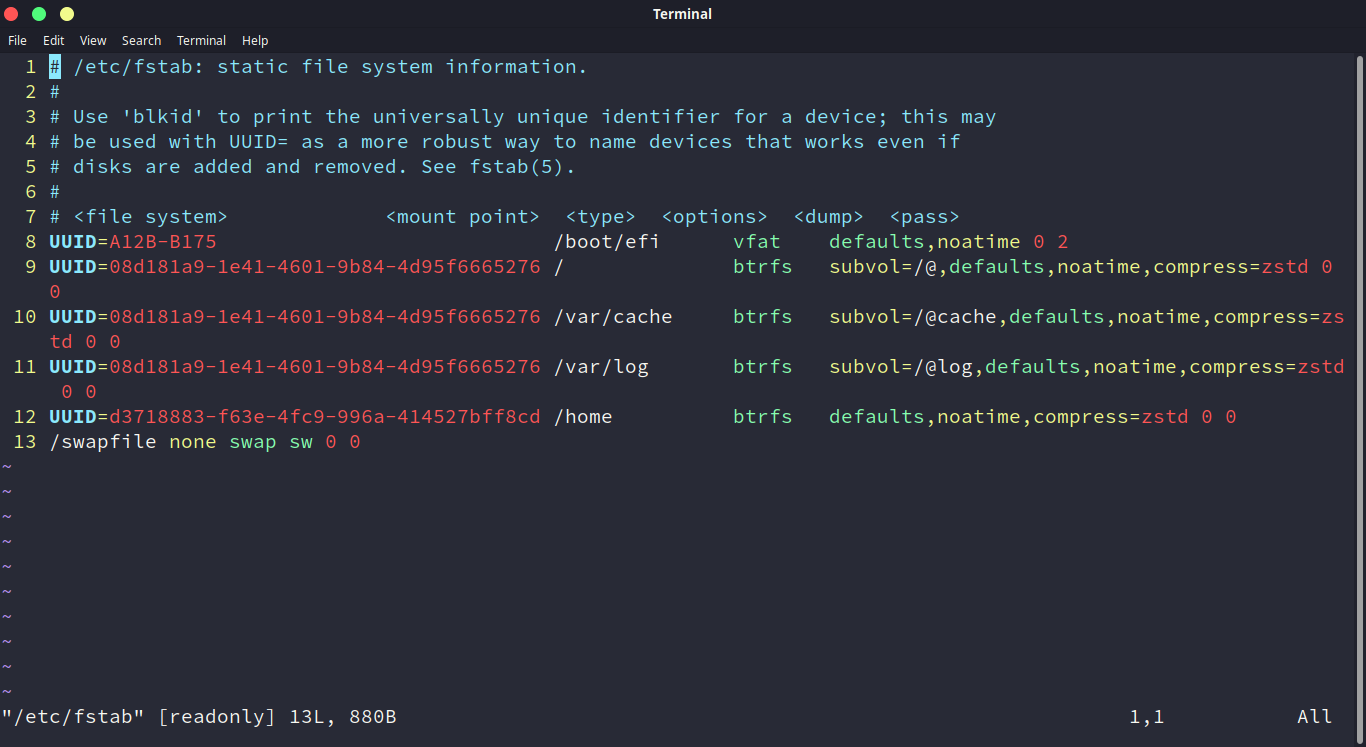
Task: Click the Terminal window title text
Action: coord(682,14)
